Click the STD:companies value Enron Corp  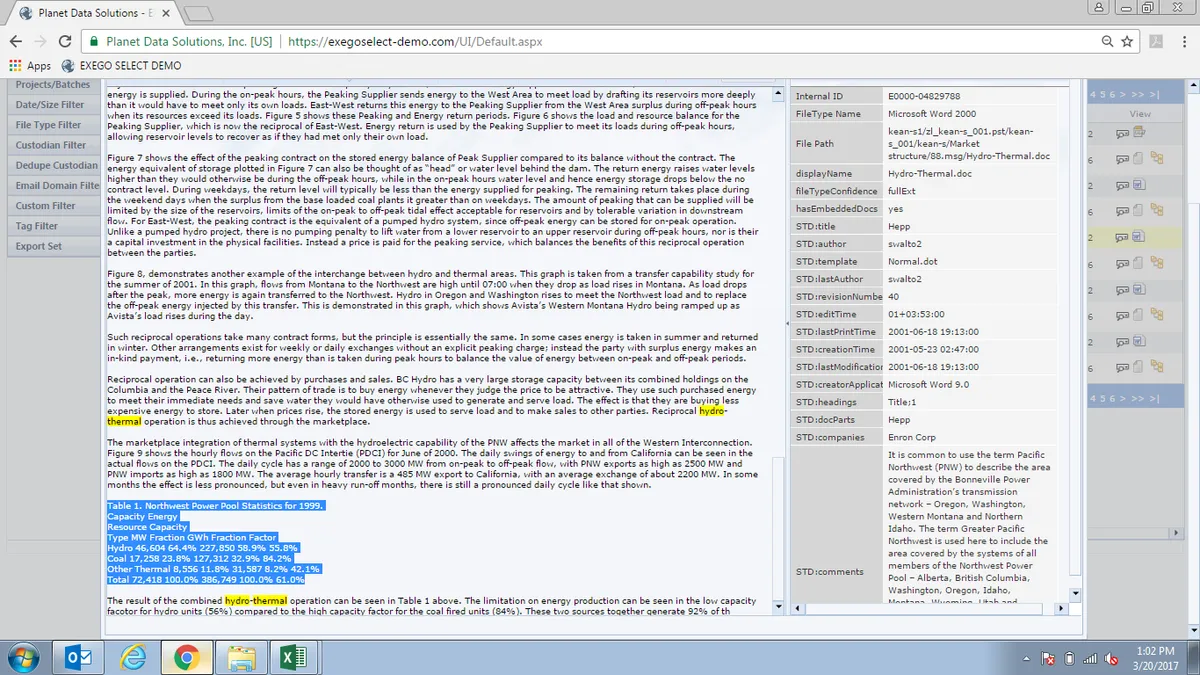[912, 437]
